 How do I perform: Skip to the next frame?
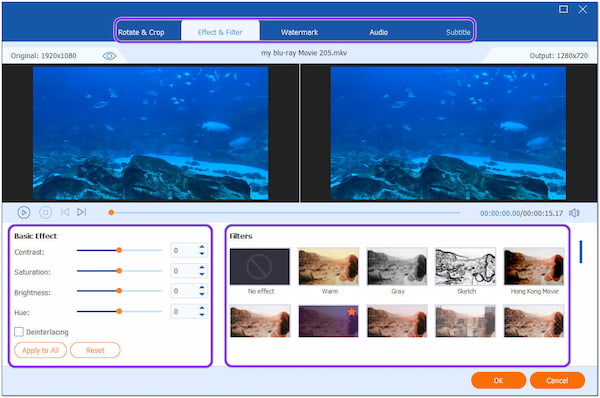(82, 212)
